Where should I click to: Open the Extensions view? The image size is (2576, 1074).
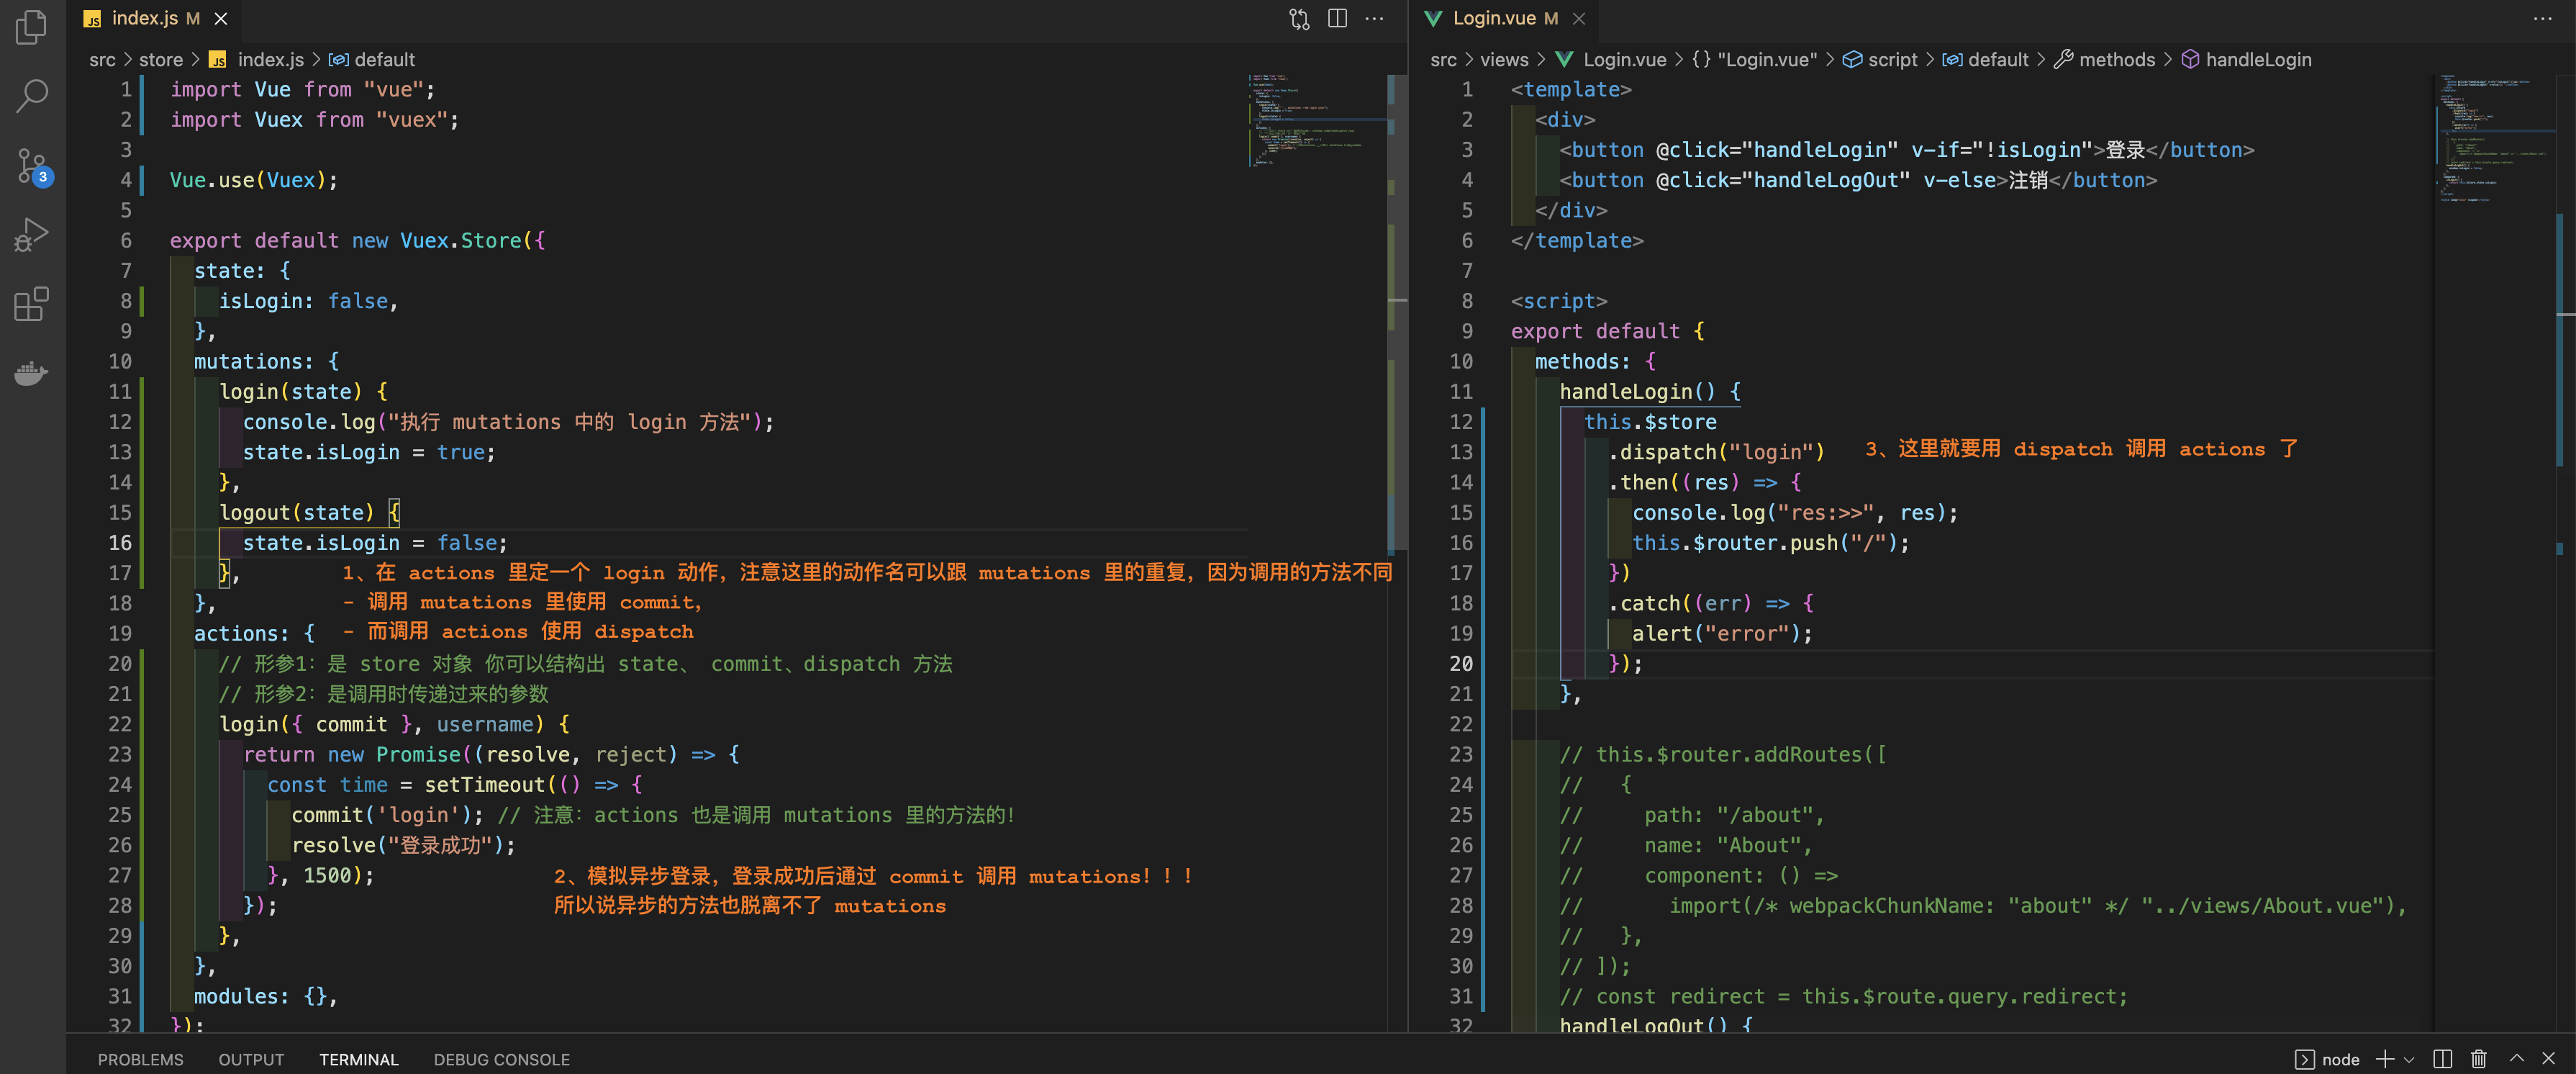(32, 304)
